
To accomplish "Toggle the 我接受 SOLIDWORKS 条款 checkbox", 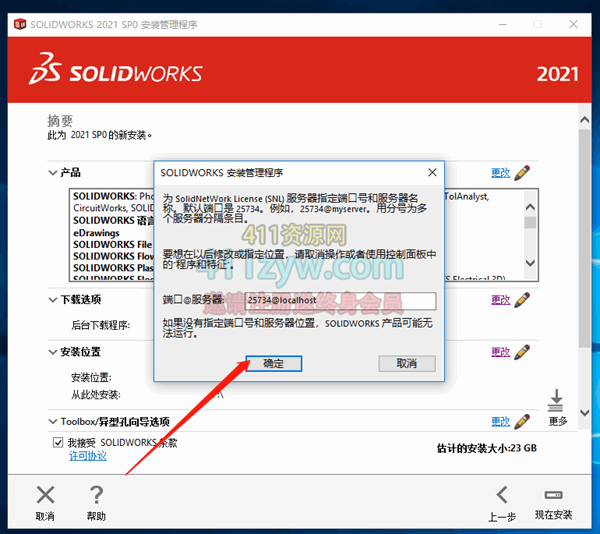I will [x=58, y=442].
